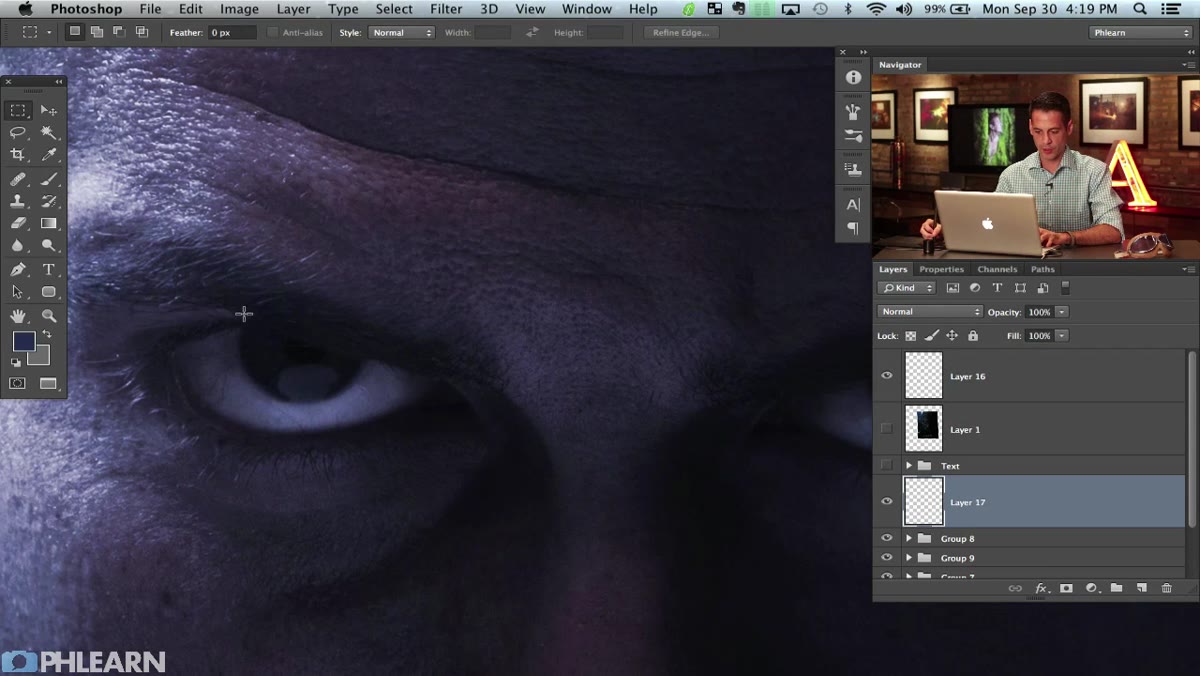This screenshot has height=676, width=1200.
Task: Open the Character panel icon
Action: click(853, 204)
